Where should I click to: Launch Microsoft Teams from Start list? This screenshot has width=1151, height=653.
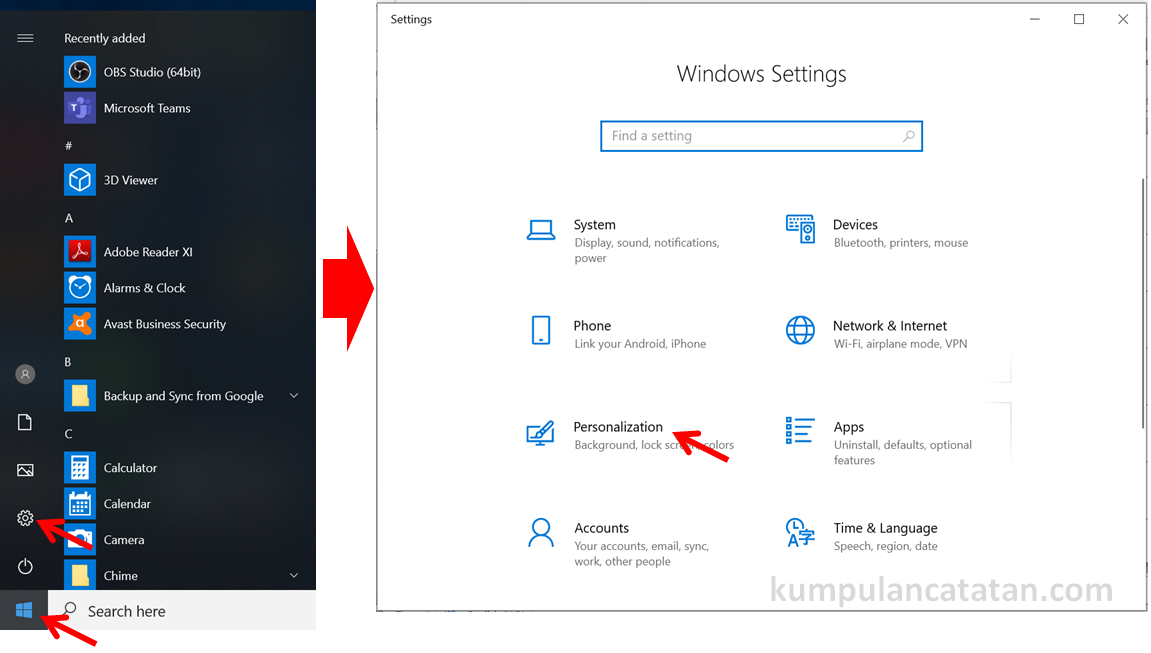[x=147, y=108]
